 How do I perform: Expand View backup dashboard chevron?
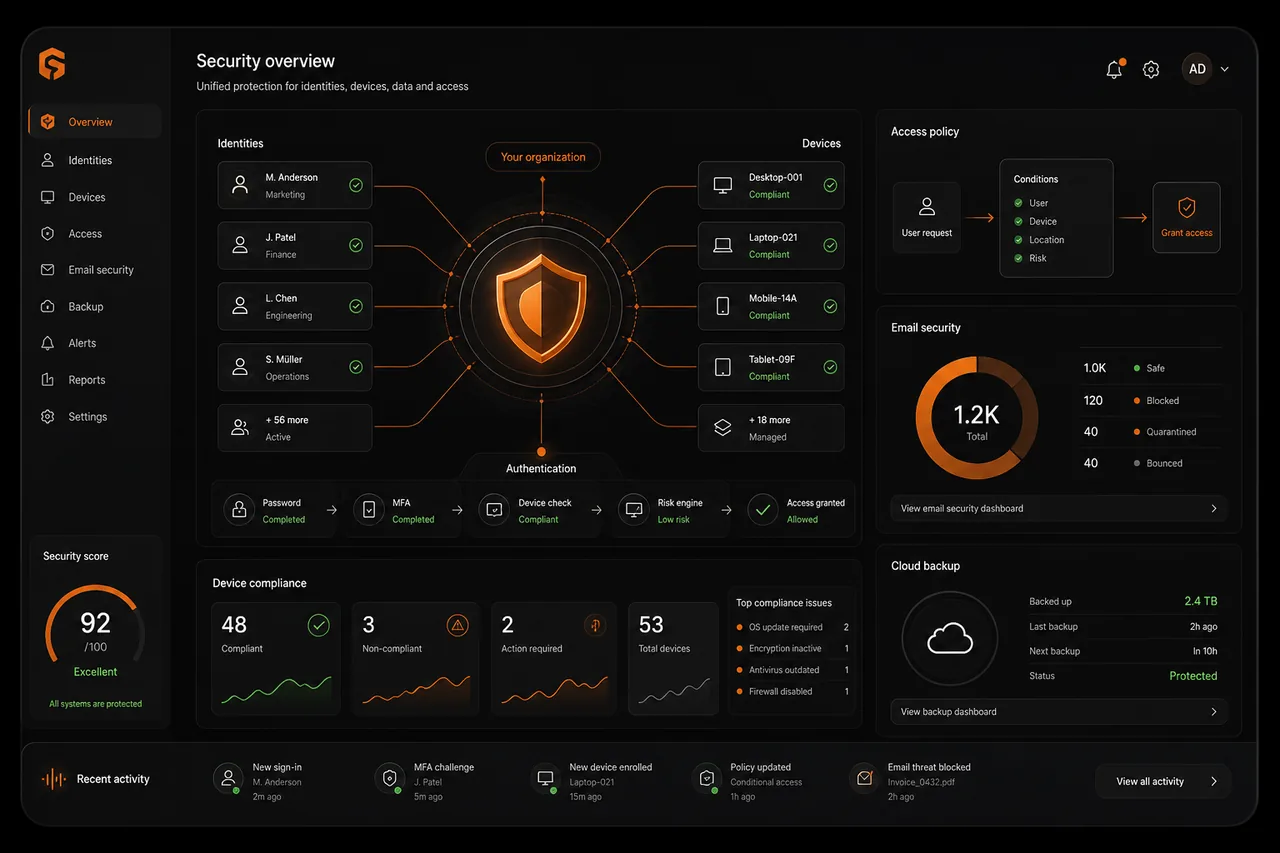(1214, 712)
